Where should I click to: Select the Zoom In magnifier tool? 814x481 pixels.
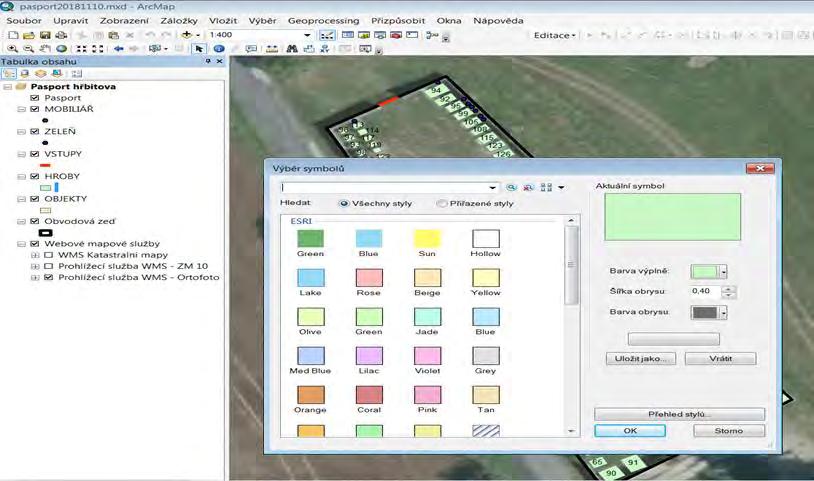click(12, 49)
